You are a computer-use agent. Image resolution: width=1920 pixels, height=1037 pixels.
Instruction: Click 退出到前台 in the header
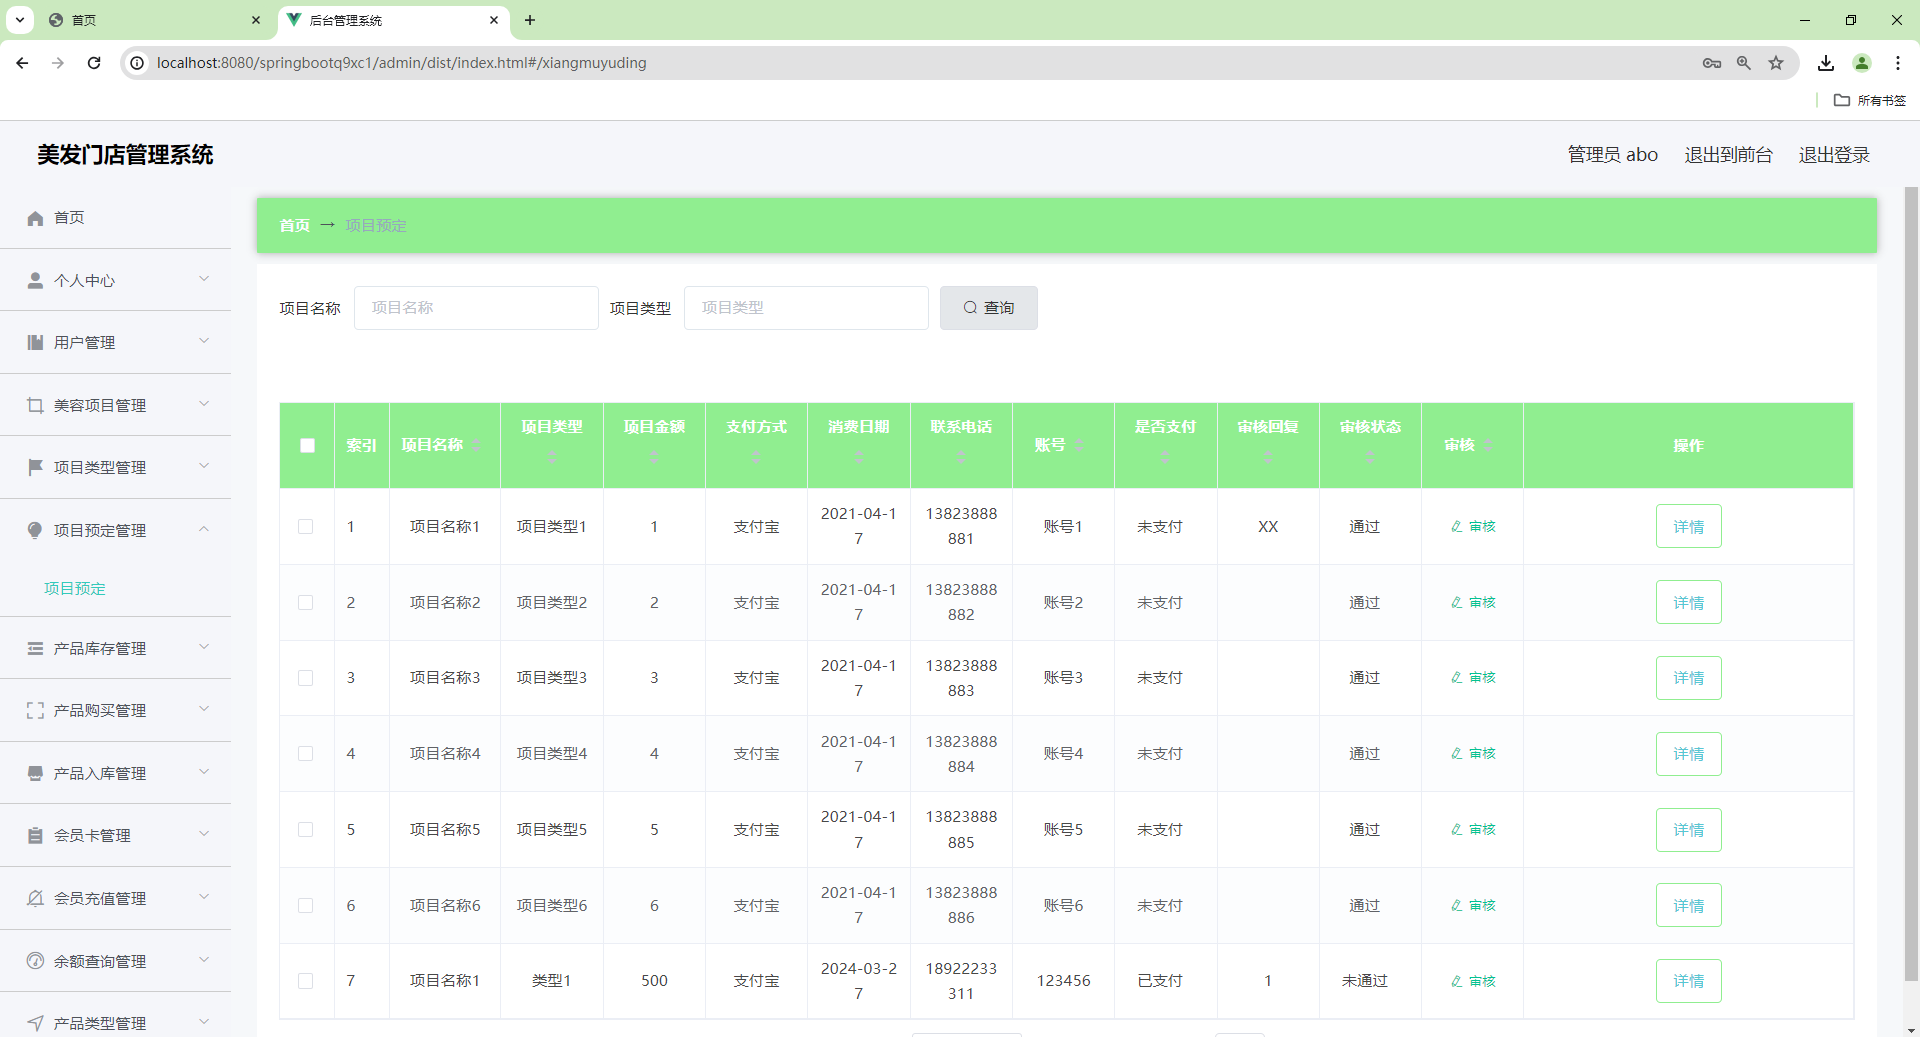[1728, 155]
